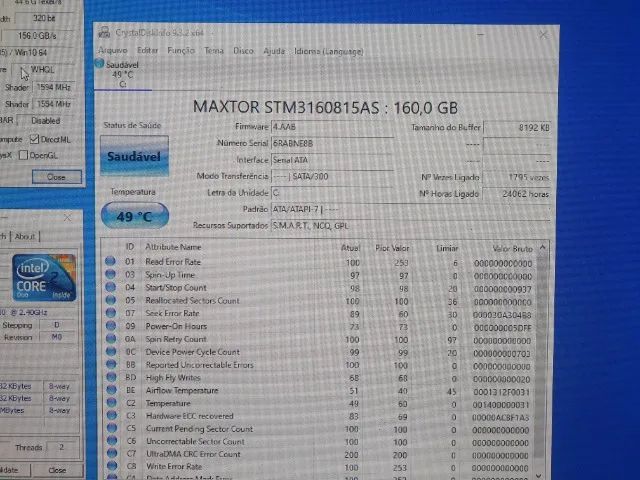Click the Valor Bruto column header

[512, 249]
